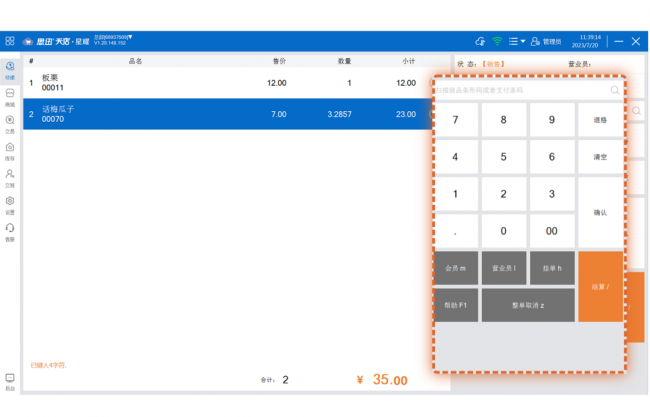Click the 确认 confirm key

(x=600, y=212)
